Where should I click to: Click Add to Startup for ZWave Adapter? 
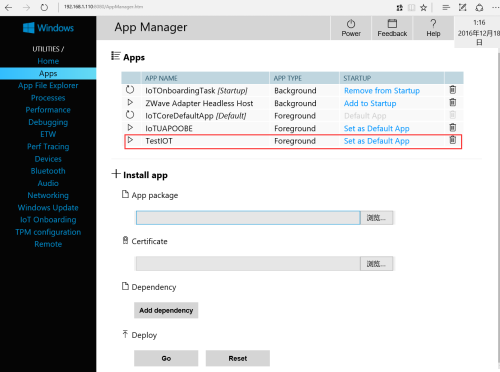pos(370,103)
